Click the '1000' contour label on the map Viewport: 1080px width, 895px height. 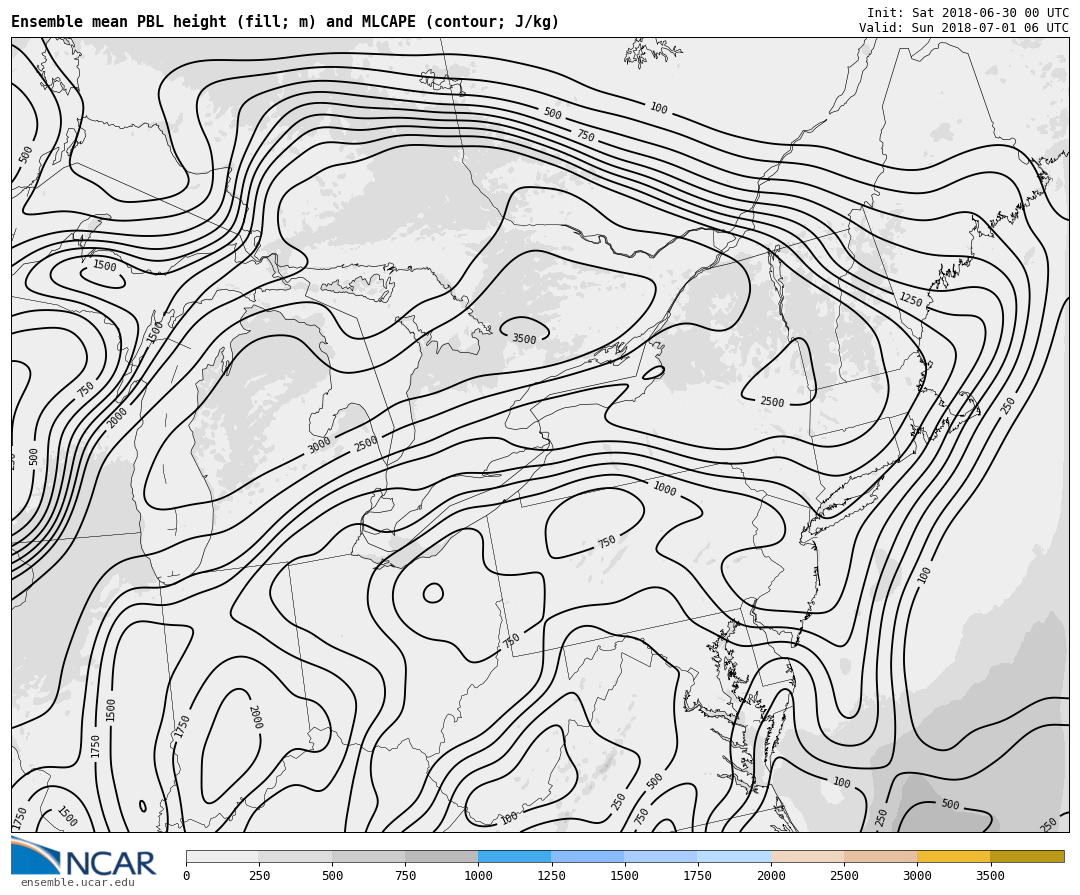point(665,488)
